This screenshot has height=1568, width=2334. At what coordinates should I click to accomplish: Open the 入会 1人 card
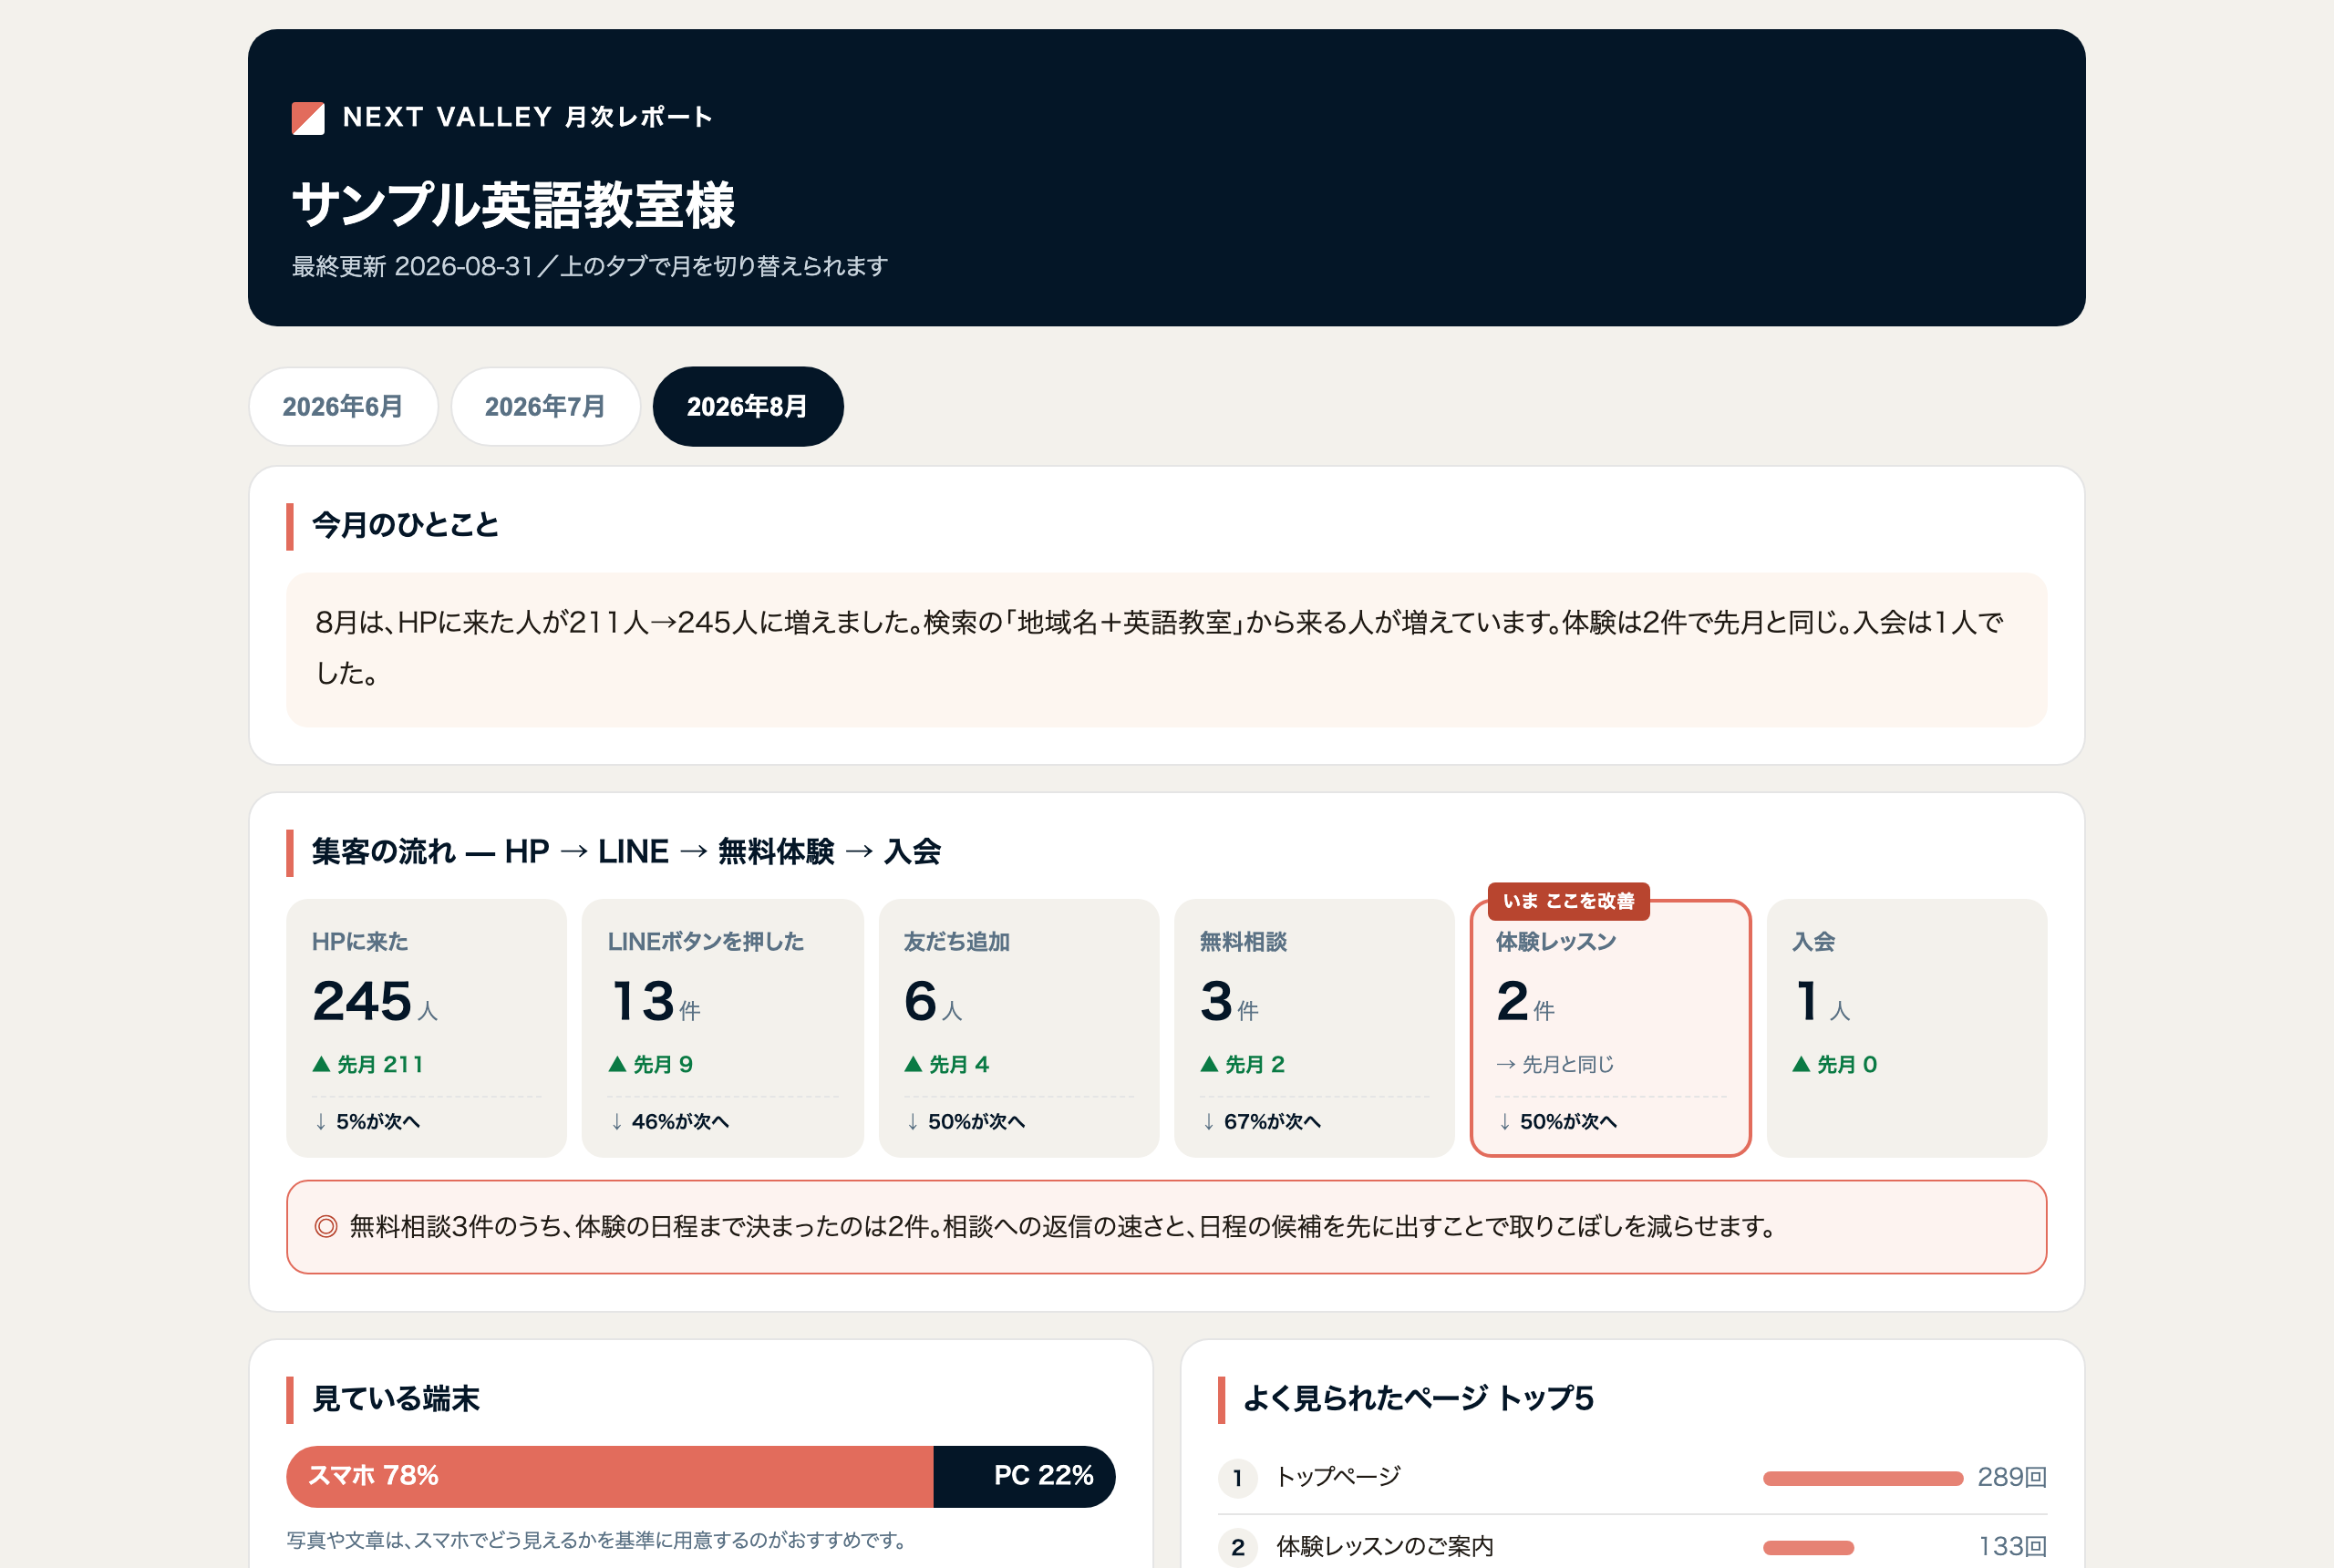tap(1906, 1028)
